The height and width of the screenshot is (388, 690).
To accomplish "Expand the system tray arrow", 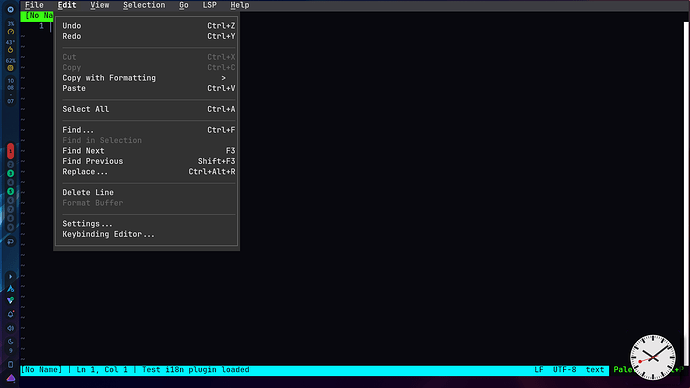I will coord(11,277).
